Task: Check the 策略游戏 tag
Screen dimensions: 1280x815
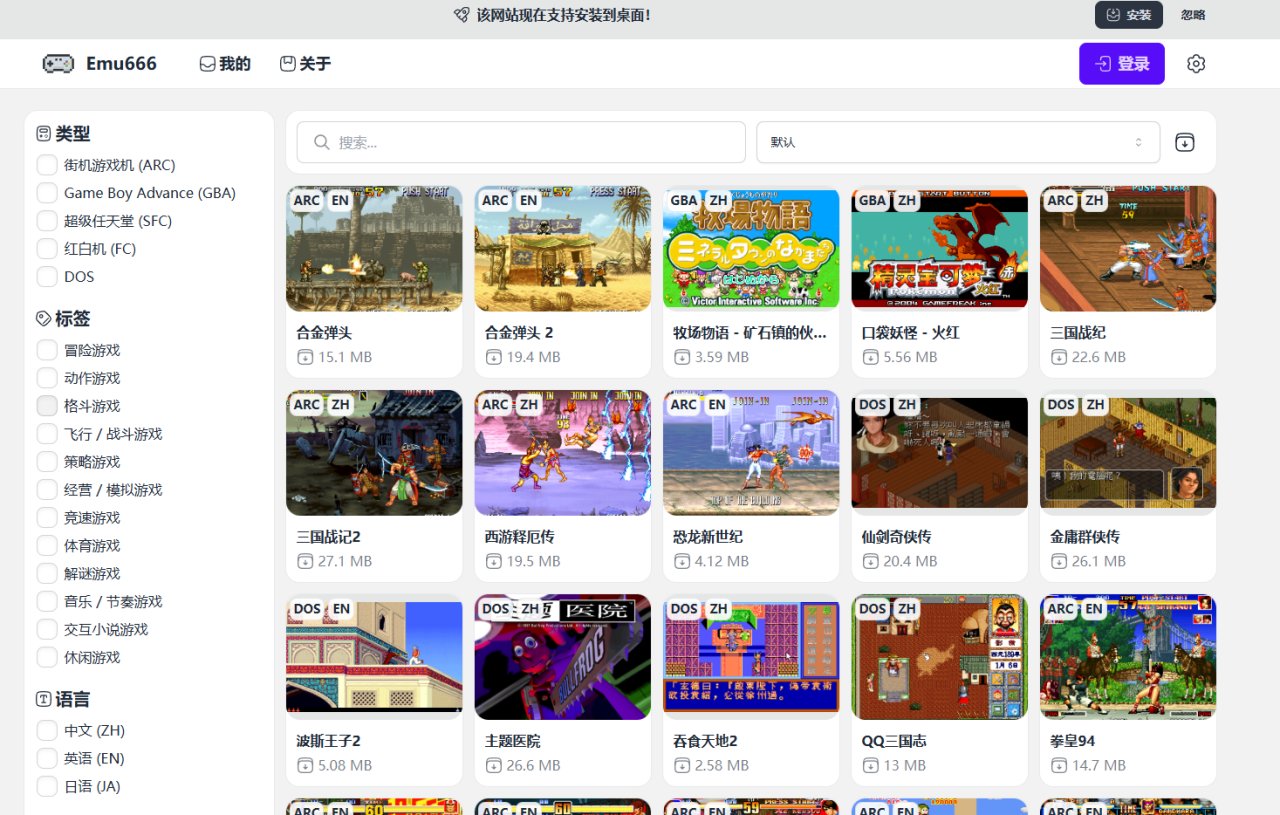Action: point(46,462)
